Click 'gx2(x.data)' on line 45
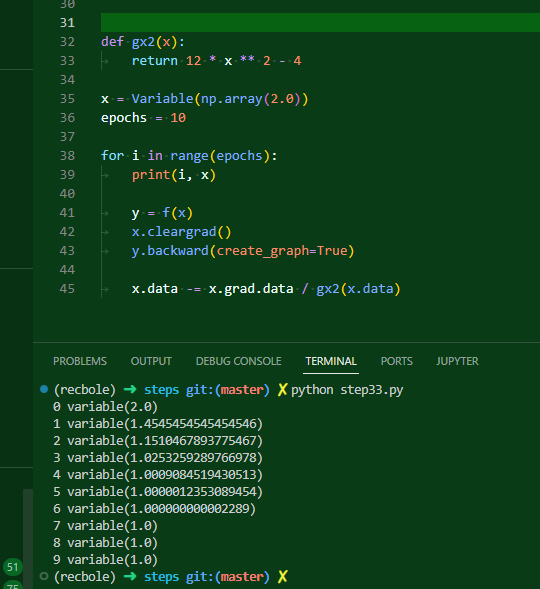The height and width of the screenshot is (589, 540). 359,289
